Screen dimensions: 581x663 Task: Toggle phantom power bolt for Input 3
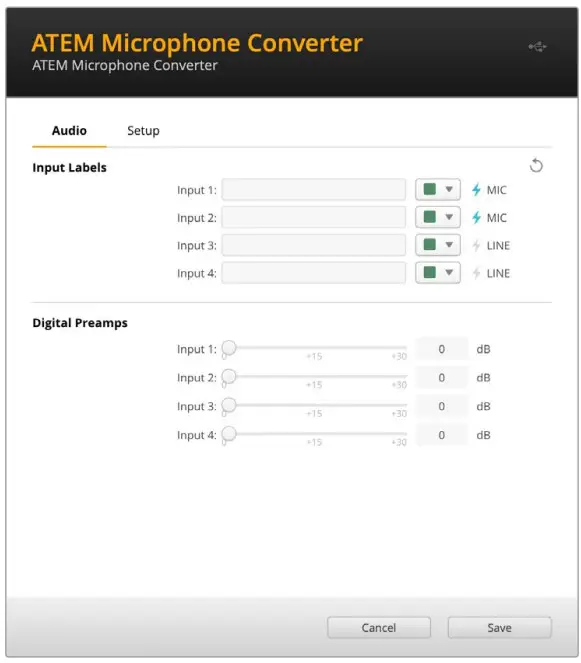pyautogui.click(x=476, y=245)
